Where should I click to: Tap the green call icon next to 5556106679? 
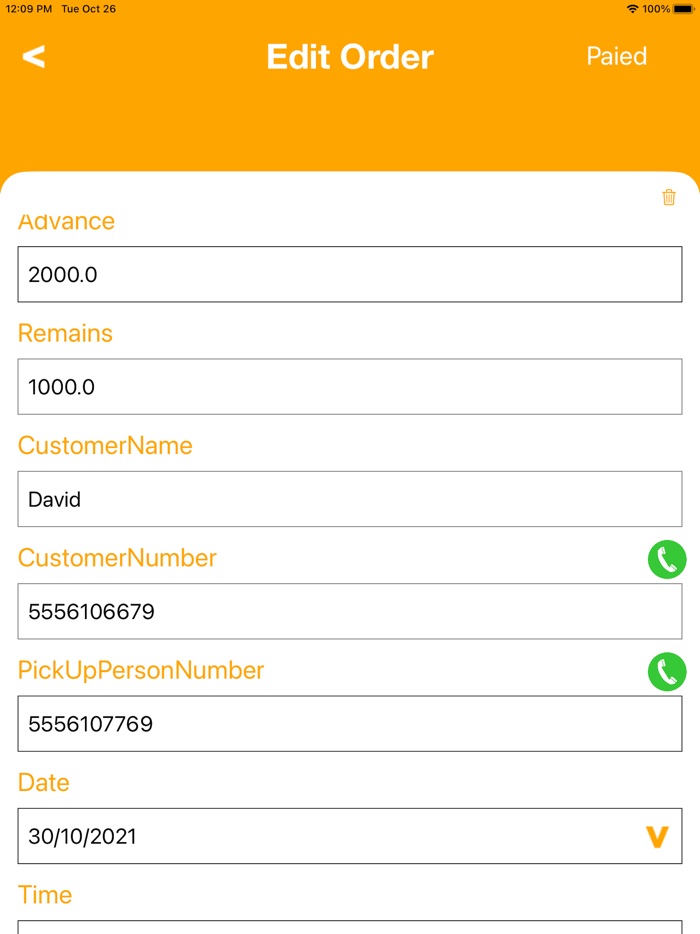tap(666, 561)
